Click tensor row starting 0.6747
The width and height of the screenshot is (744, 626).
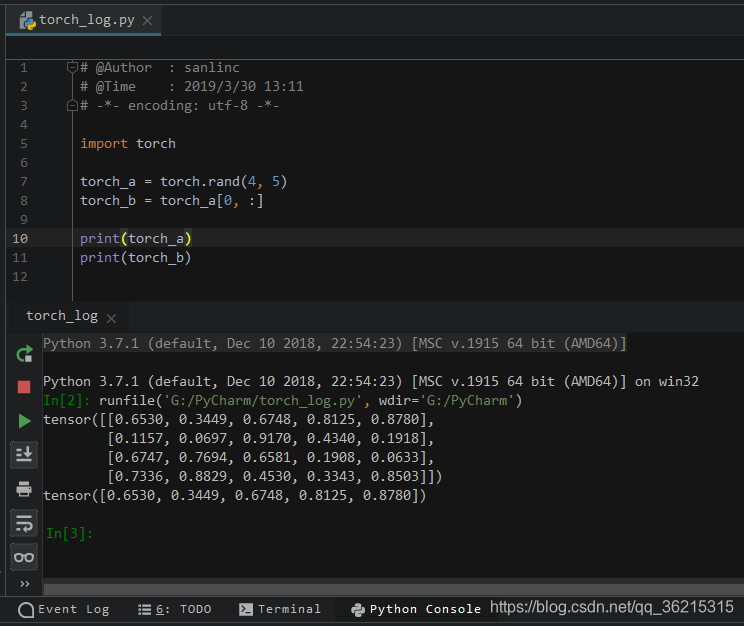[270, 458]
